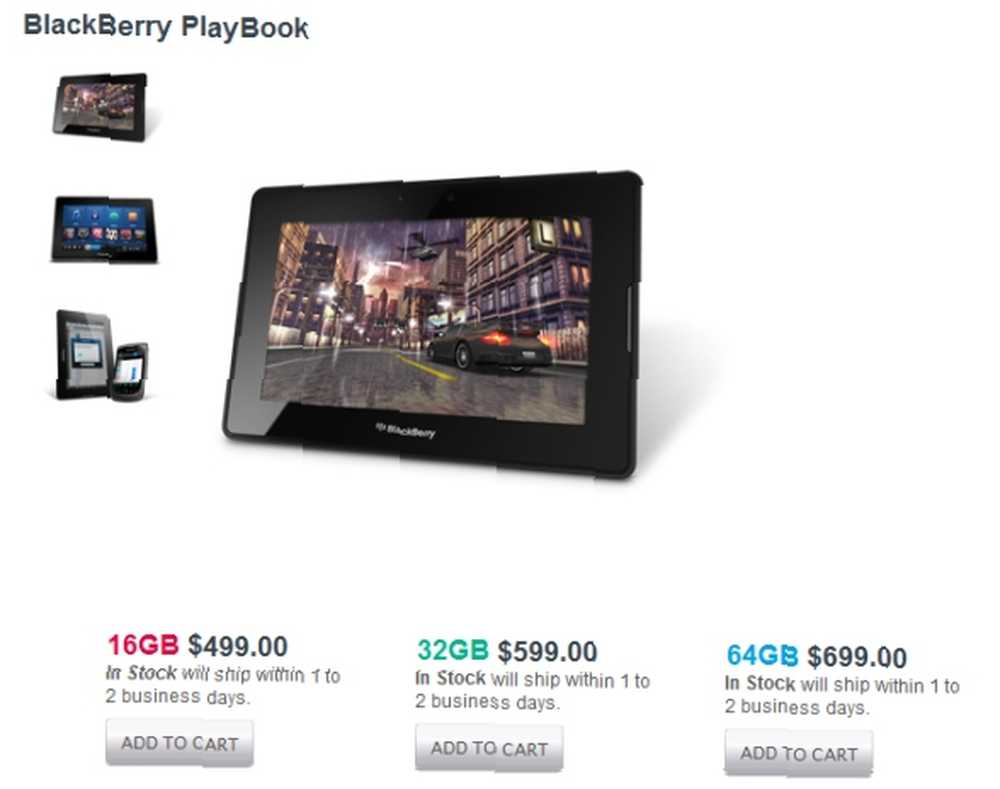Add the 32GB PlayBook to cart
The height and width of the screenshot is (789, 1000).
489,748
